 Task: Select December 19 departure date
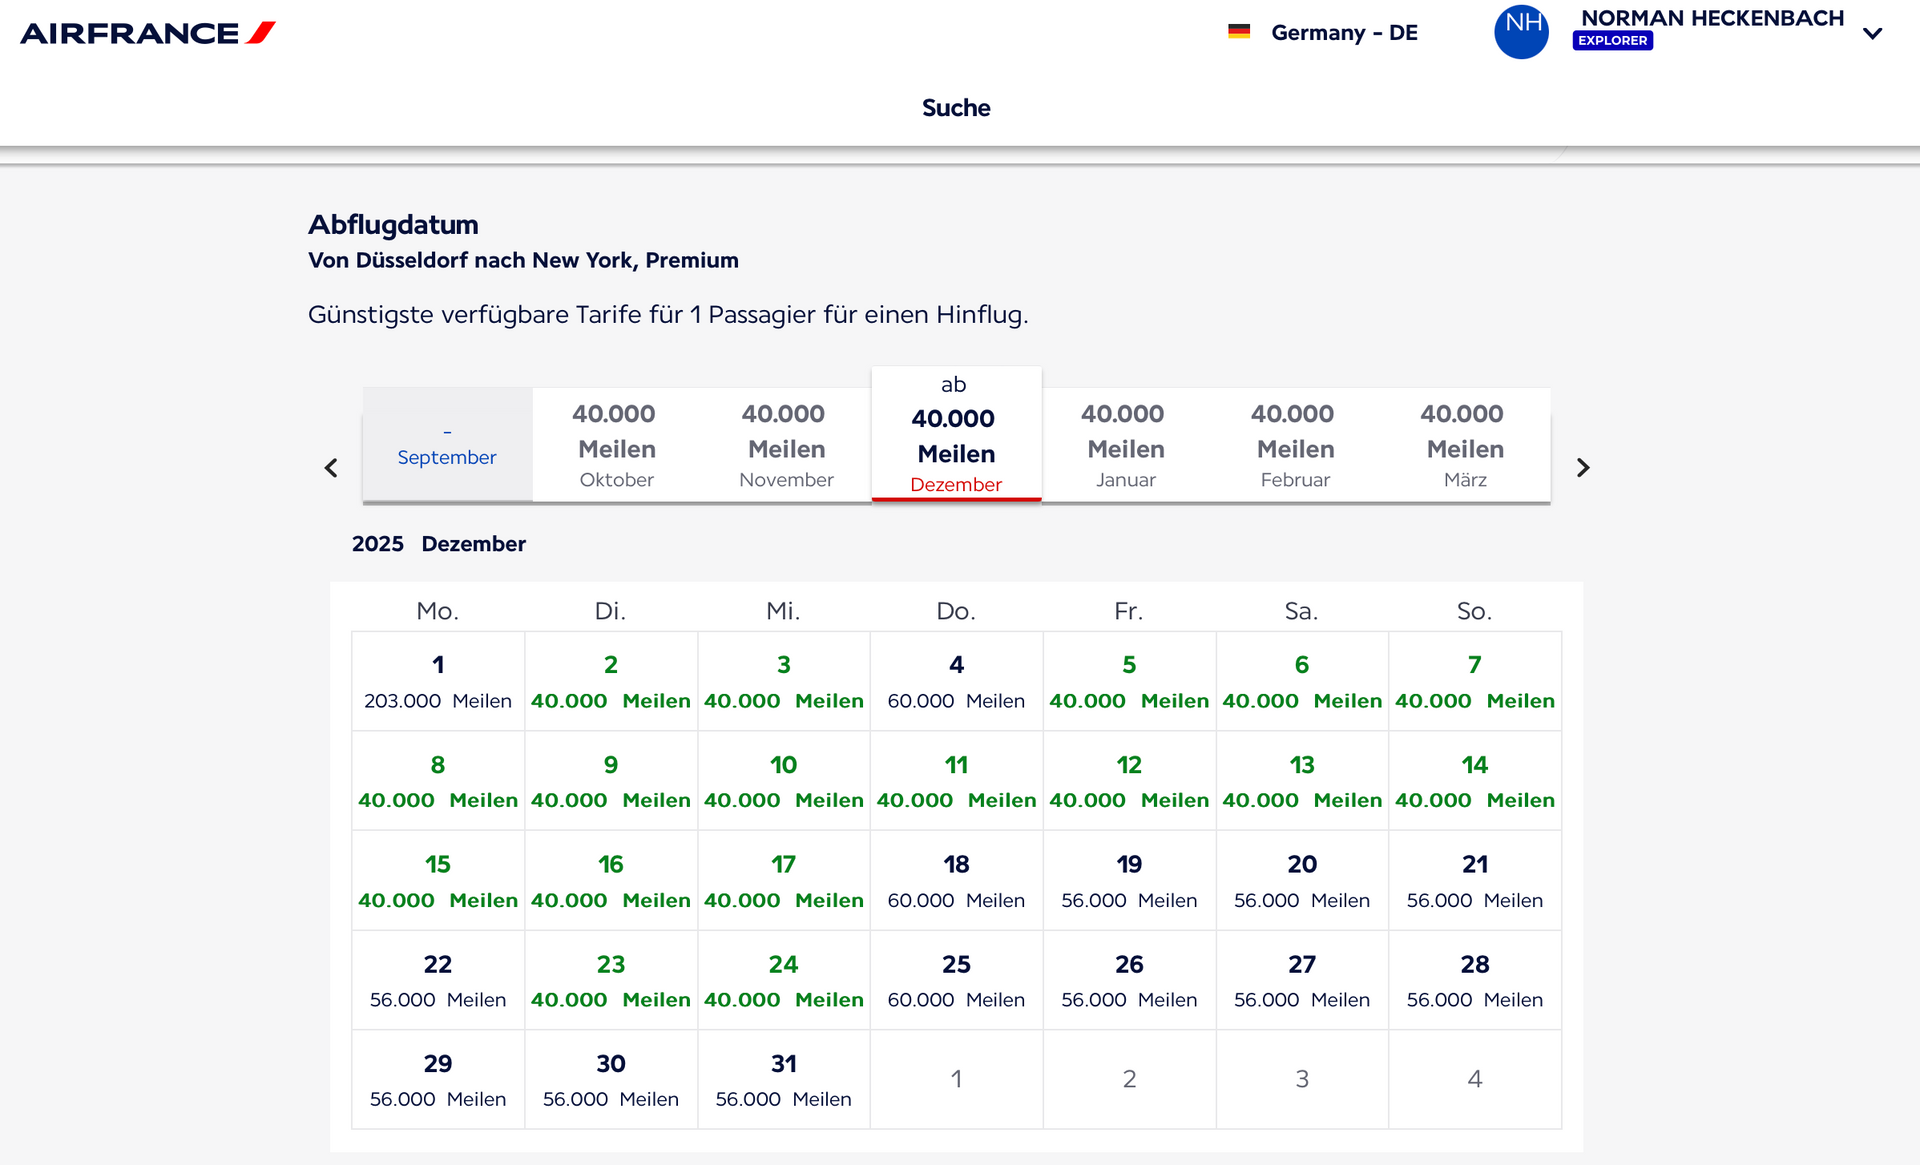pyautogui.click(x=1129, y=881)
